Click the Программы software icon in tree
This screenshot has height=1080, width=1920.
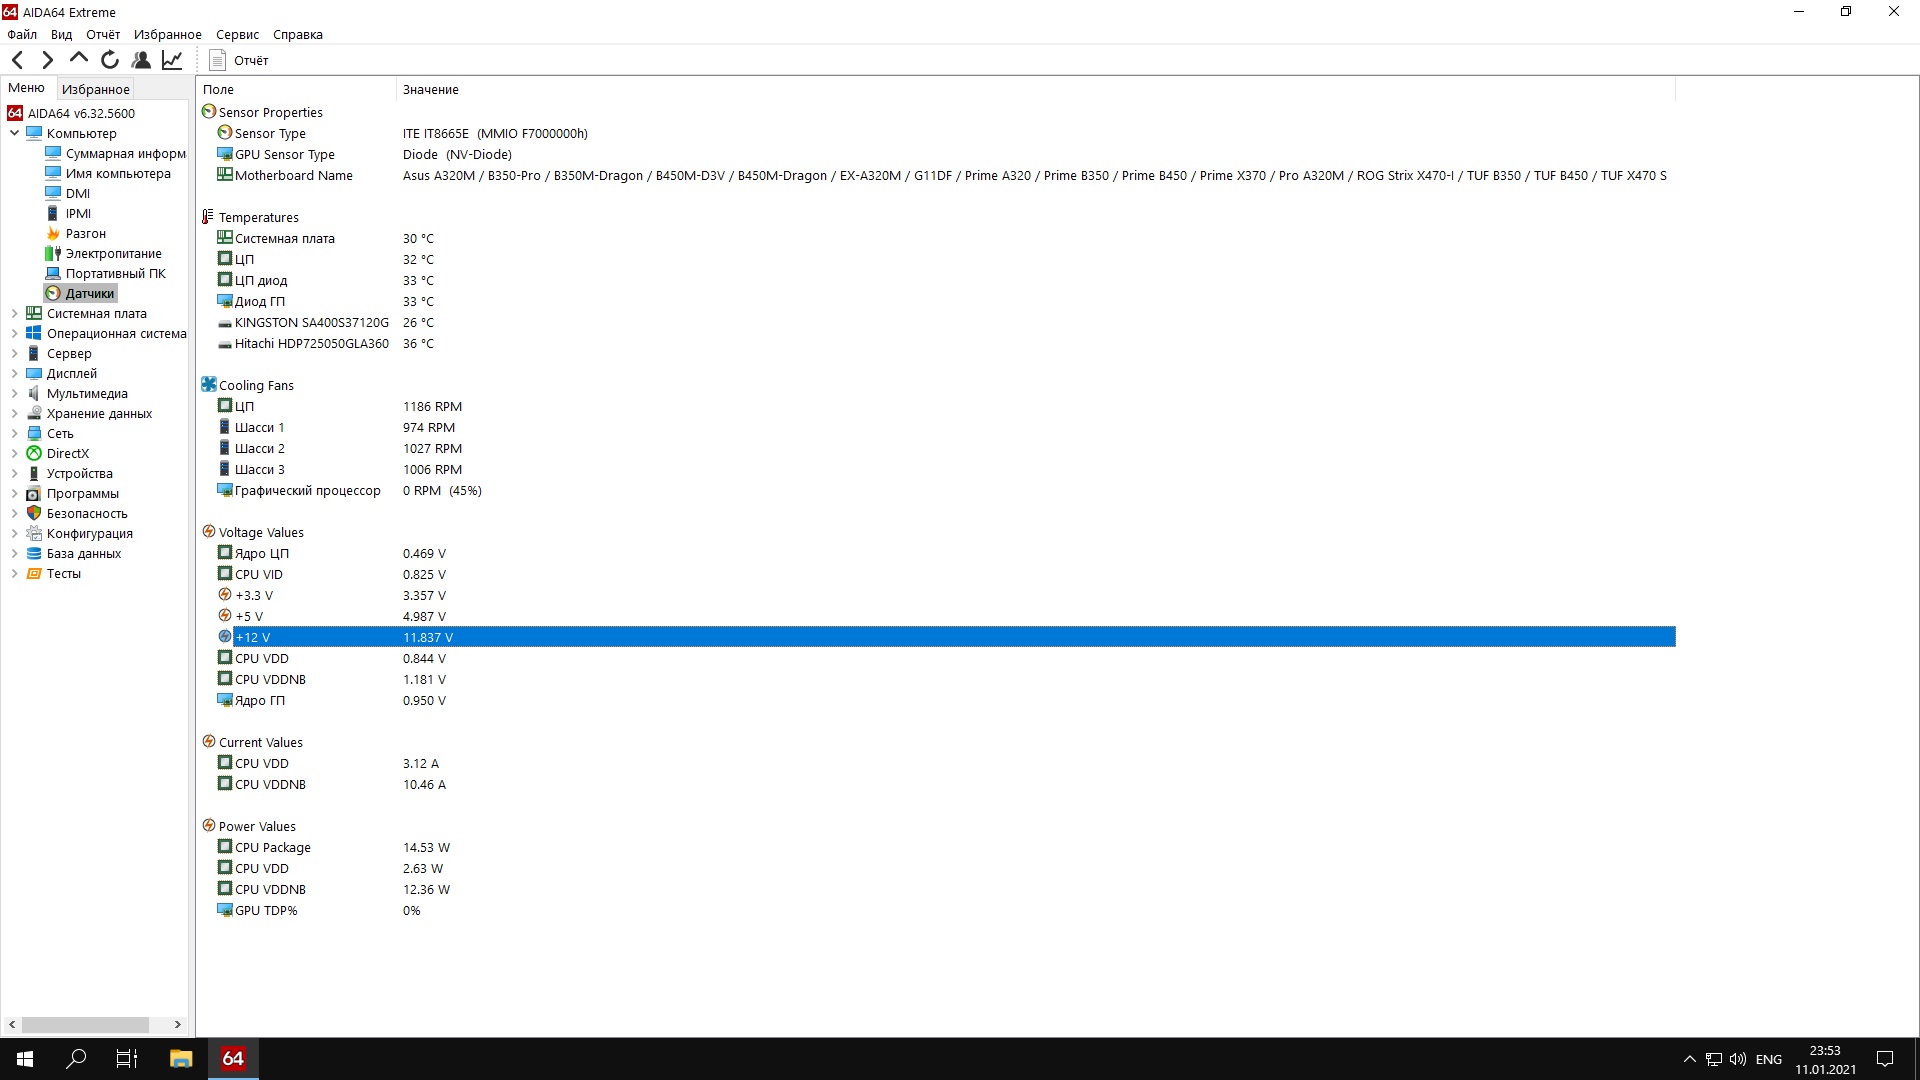coord(34,493)
